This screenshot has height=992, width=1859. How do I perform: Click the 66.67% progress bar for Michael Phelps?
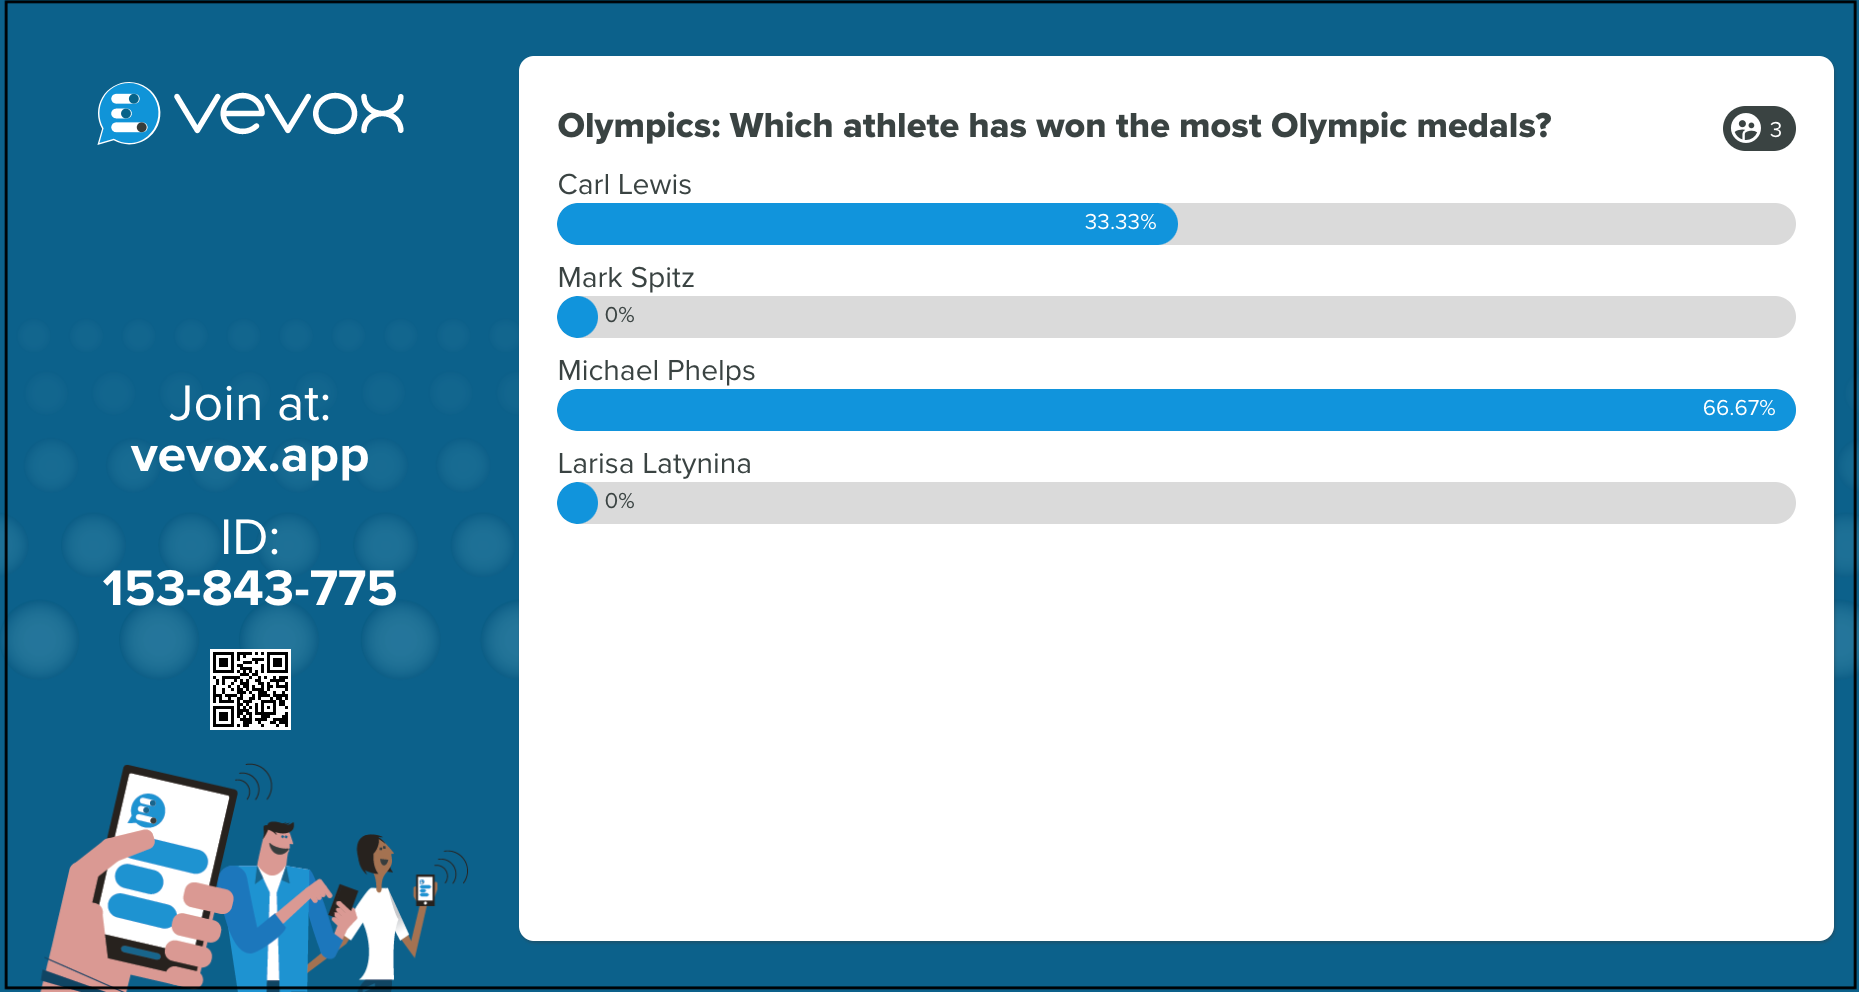pyautogui.click(x=1175, y=410)
